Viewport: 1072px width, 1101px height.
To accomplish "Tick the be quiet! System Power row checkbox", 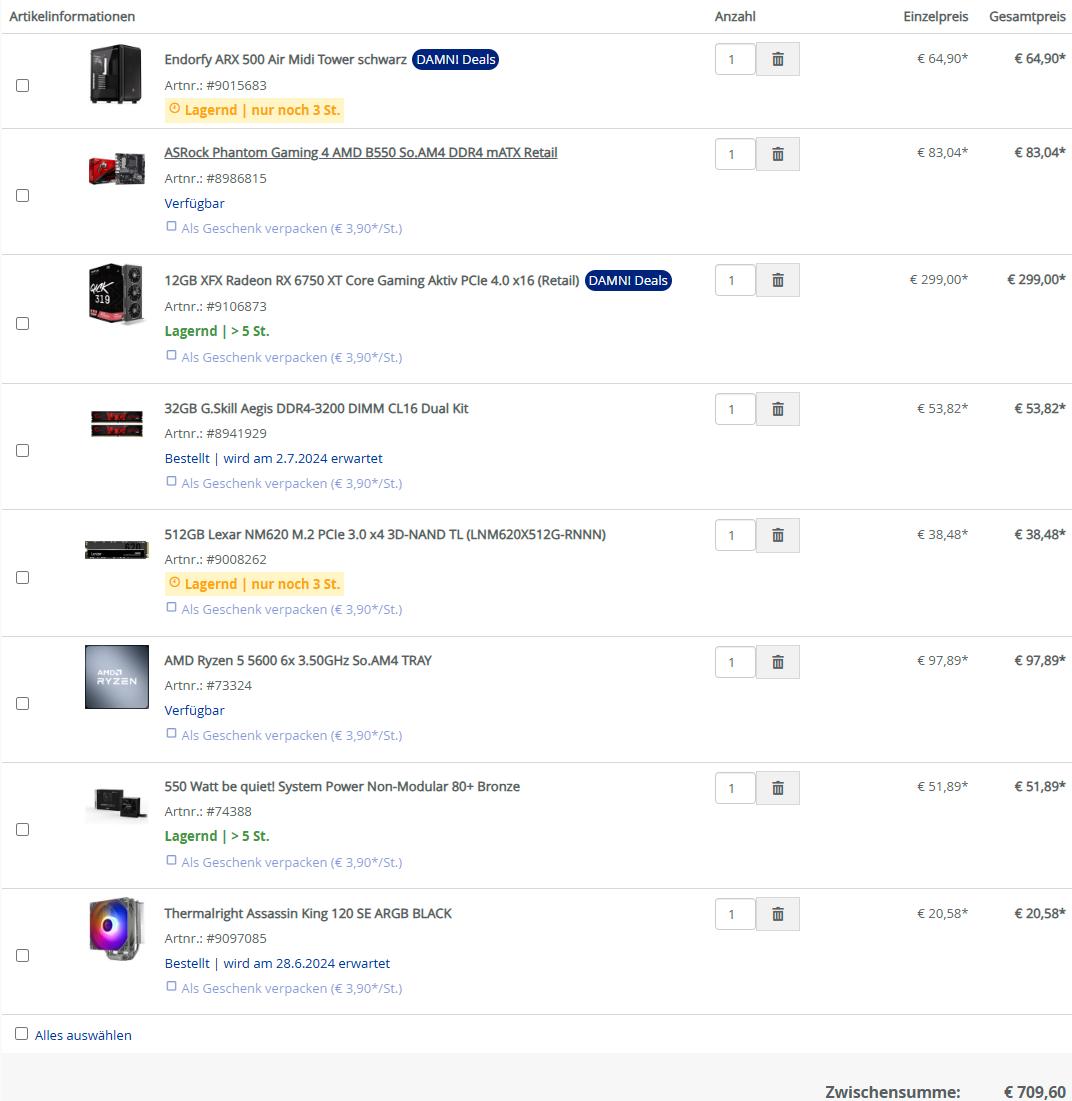I will click(x=22, y=829).
